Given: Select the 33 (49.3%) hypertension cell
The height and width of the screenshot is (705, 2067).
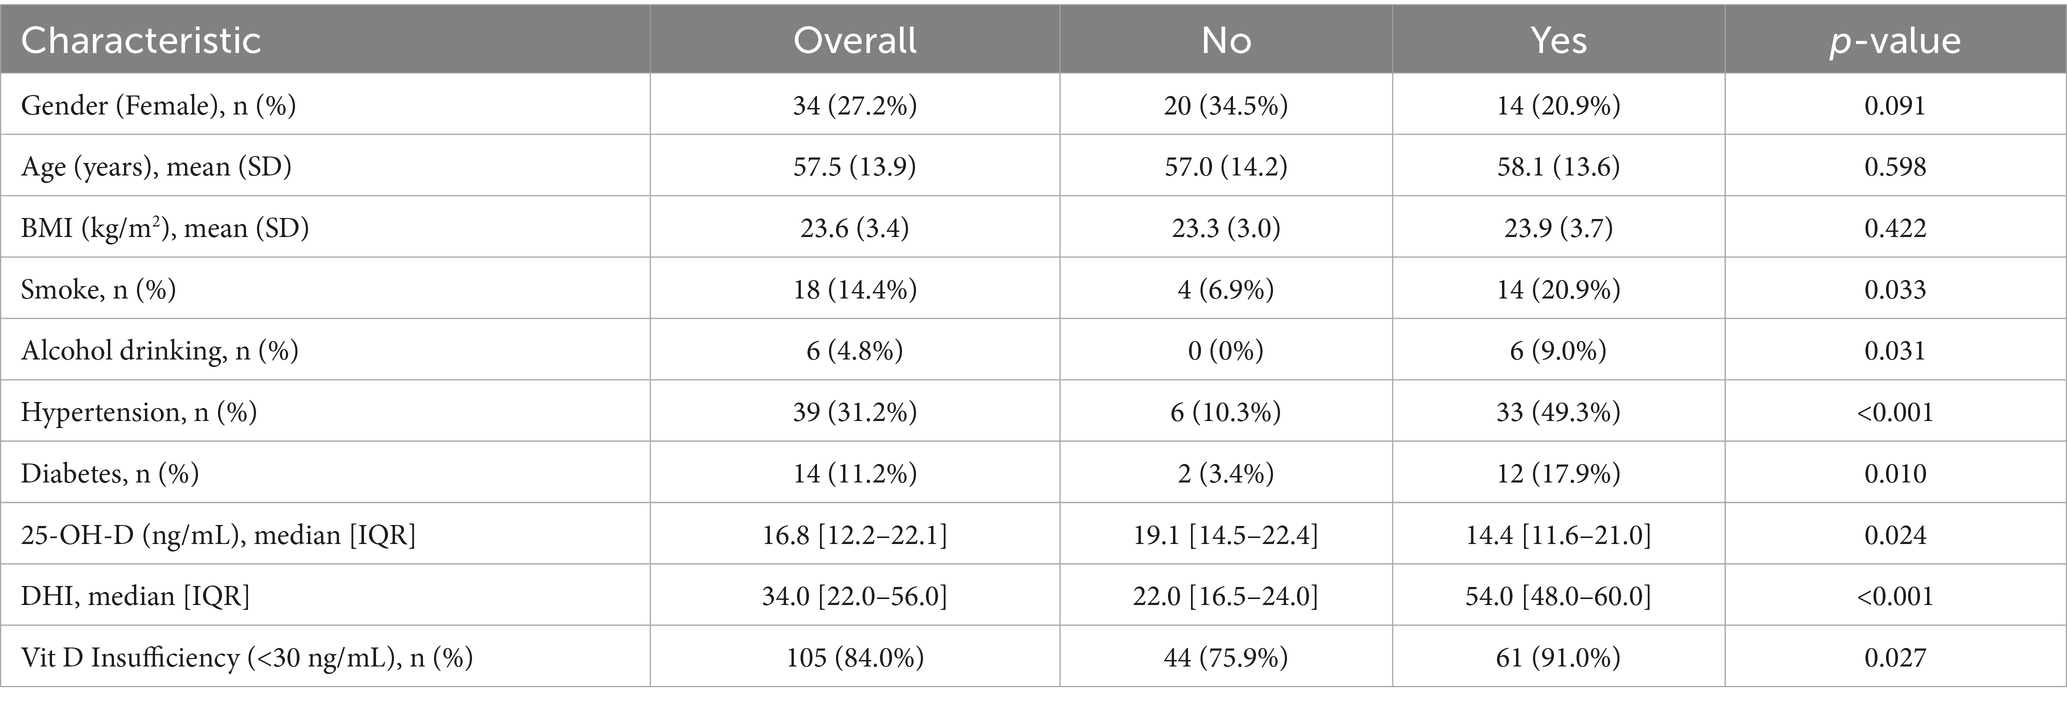Looking at the screenshot, I should coord(1558,412).
